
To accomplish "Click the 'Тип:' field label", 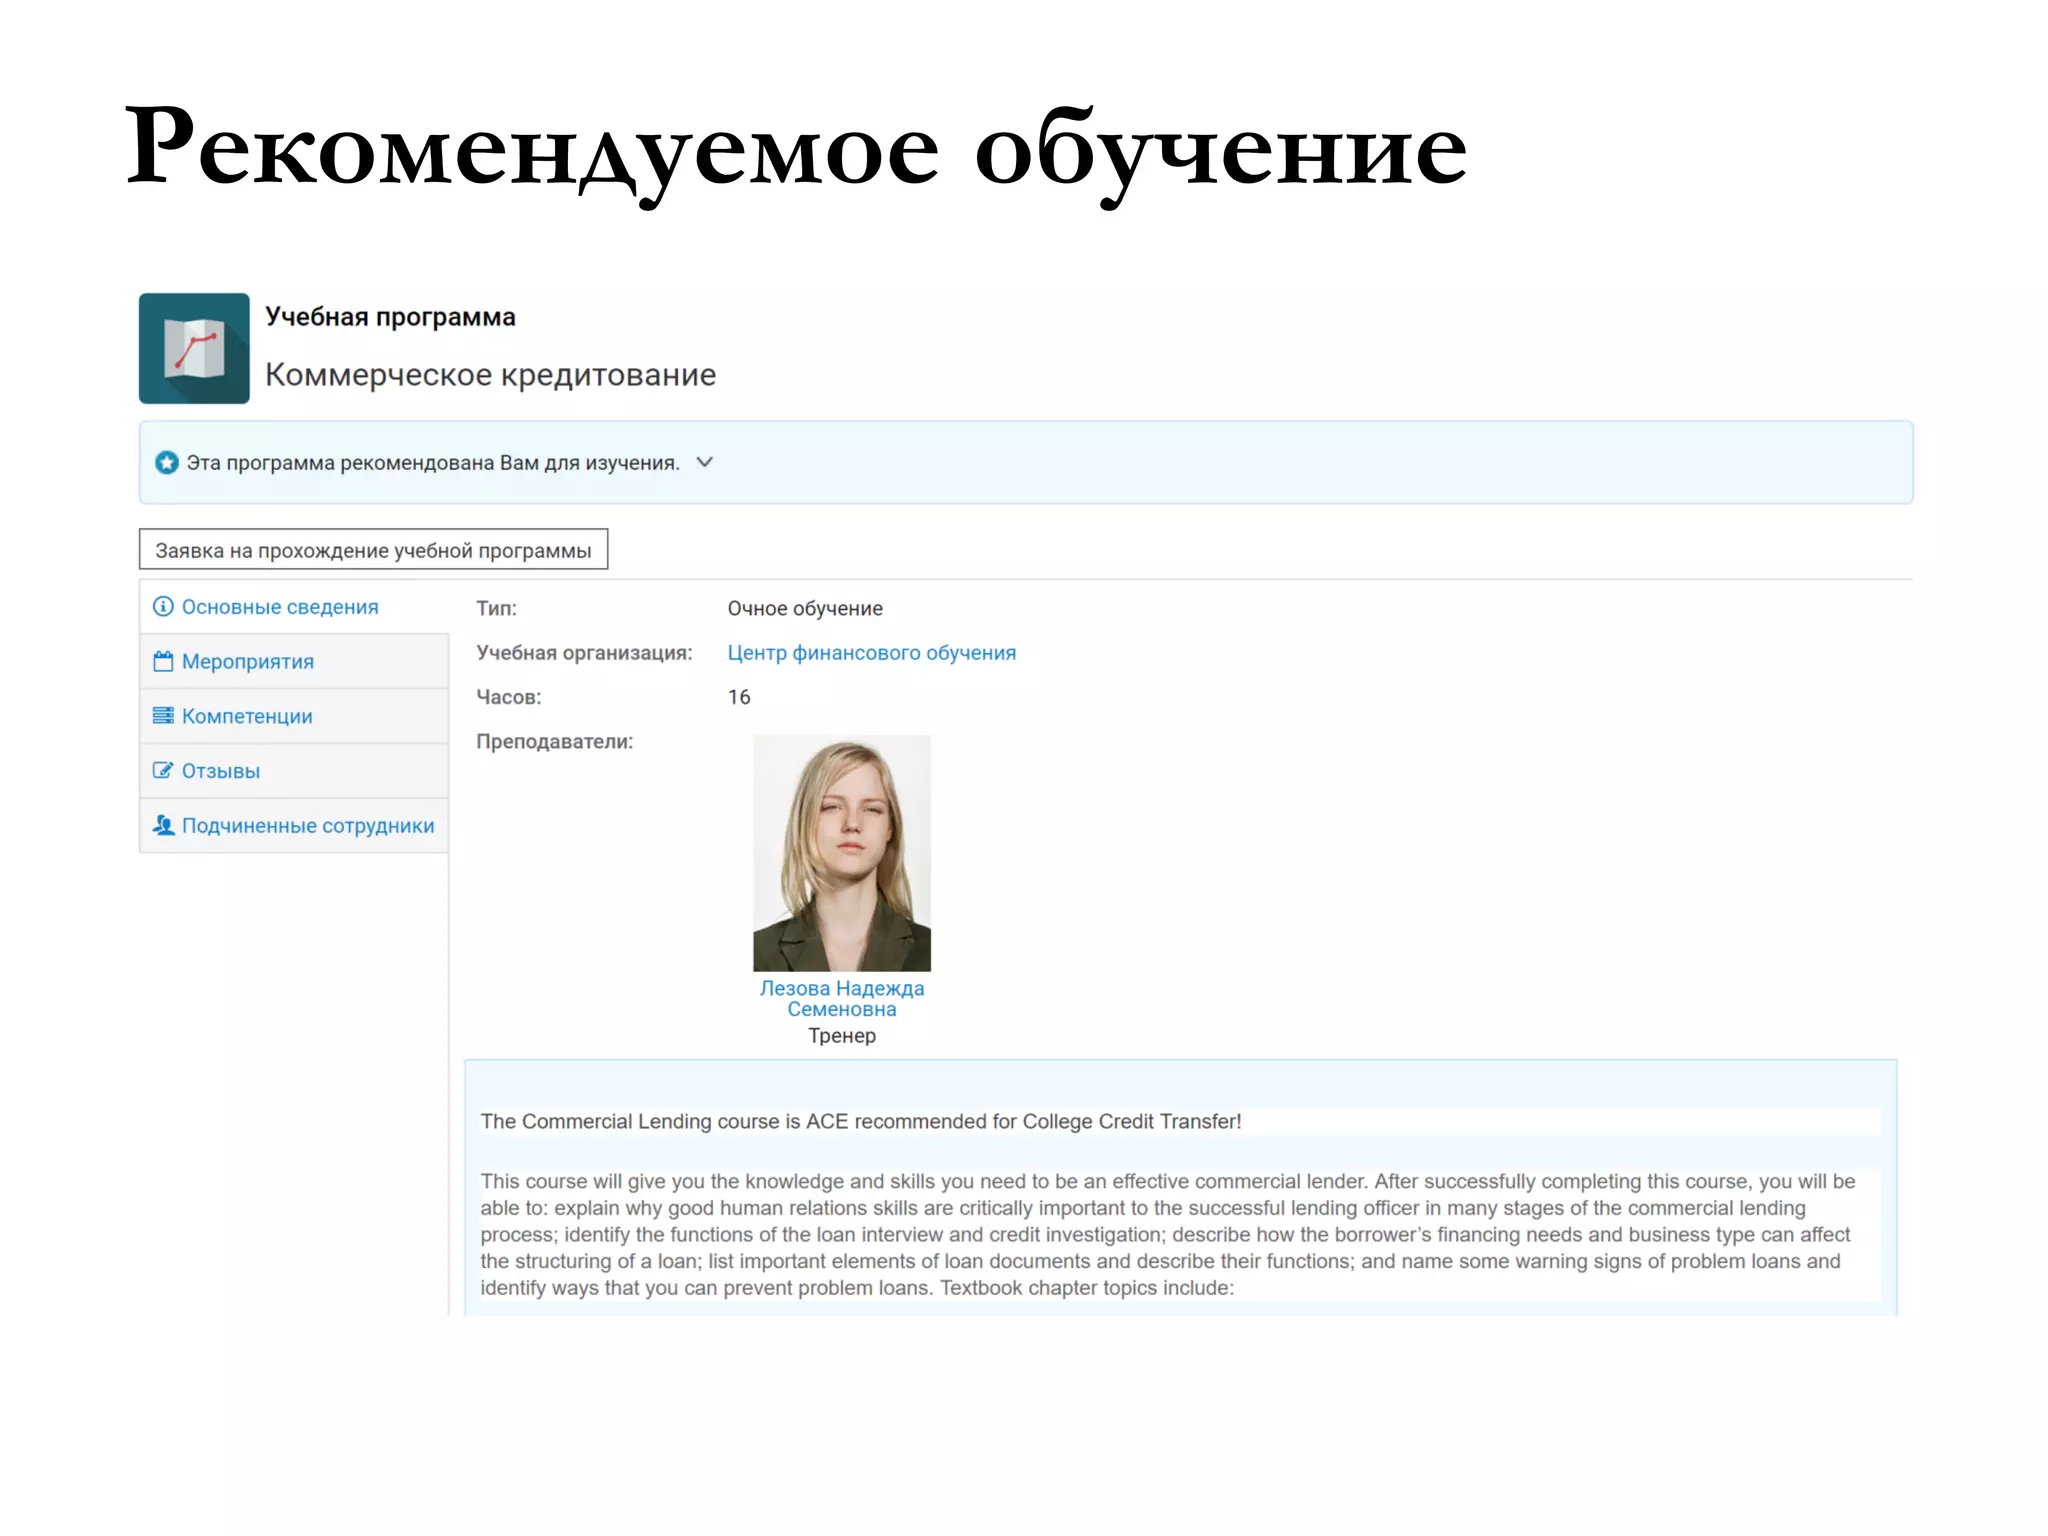I will (x=496, y=608).
